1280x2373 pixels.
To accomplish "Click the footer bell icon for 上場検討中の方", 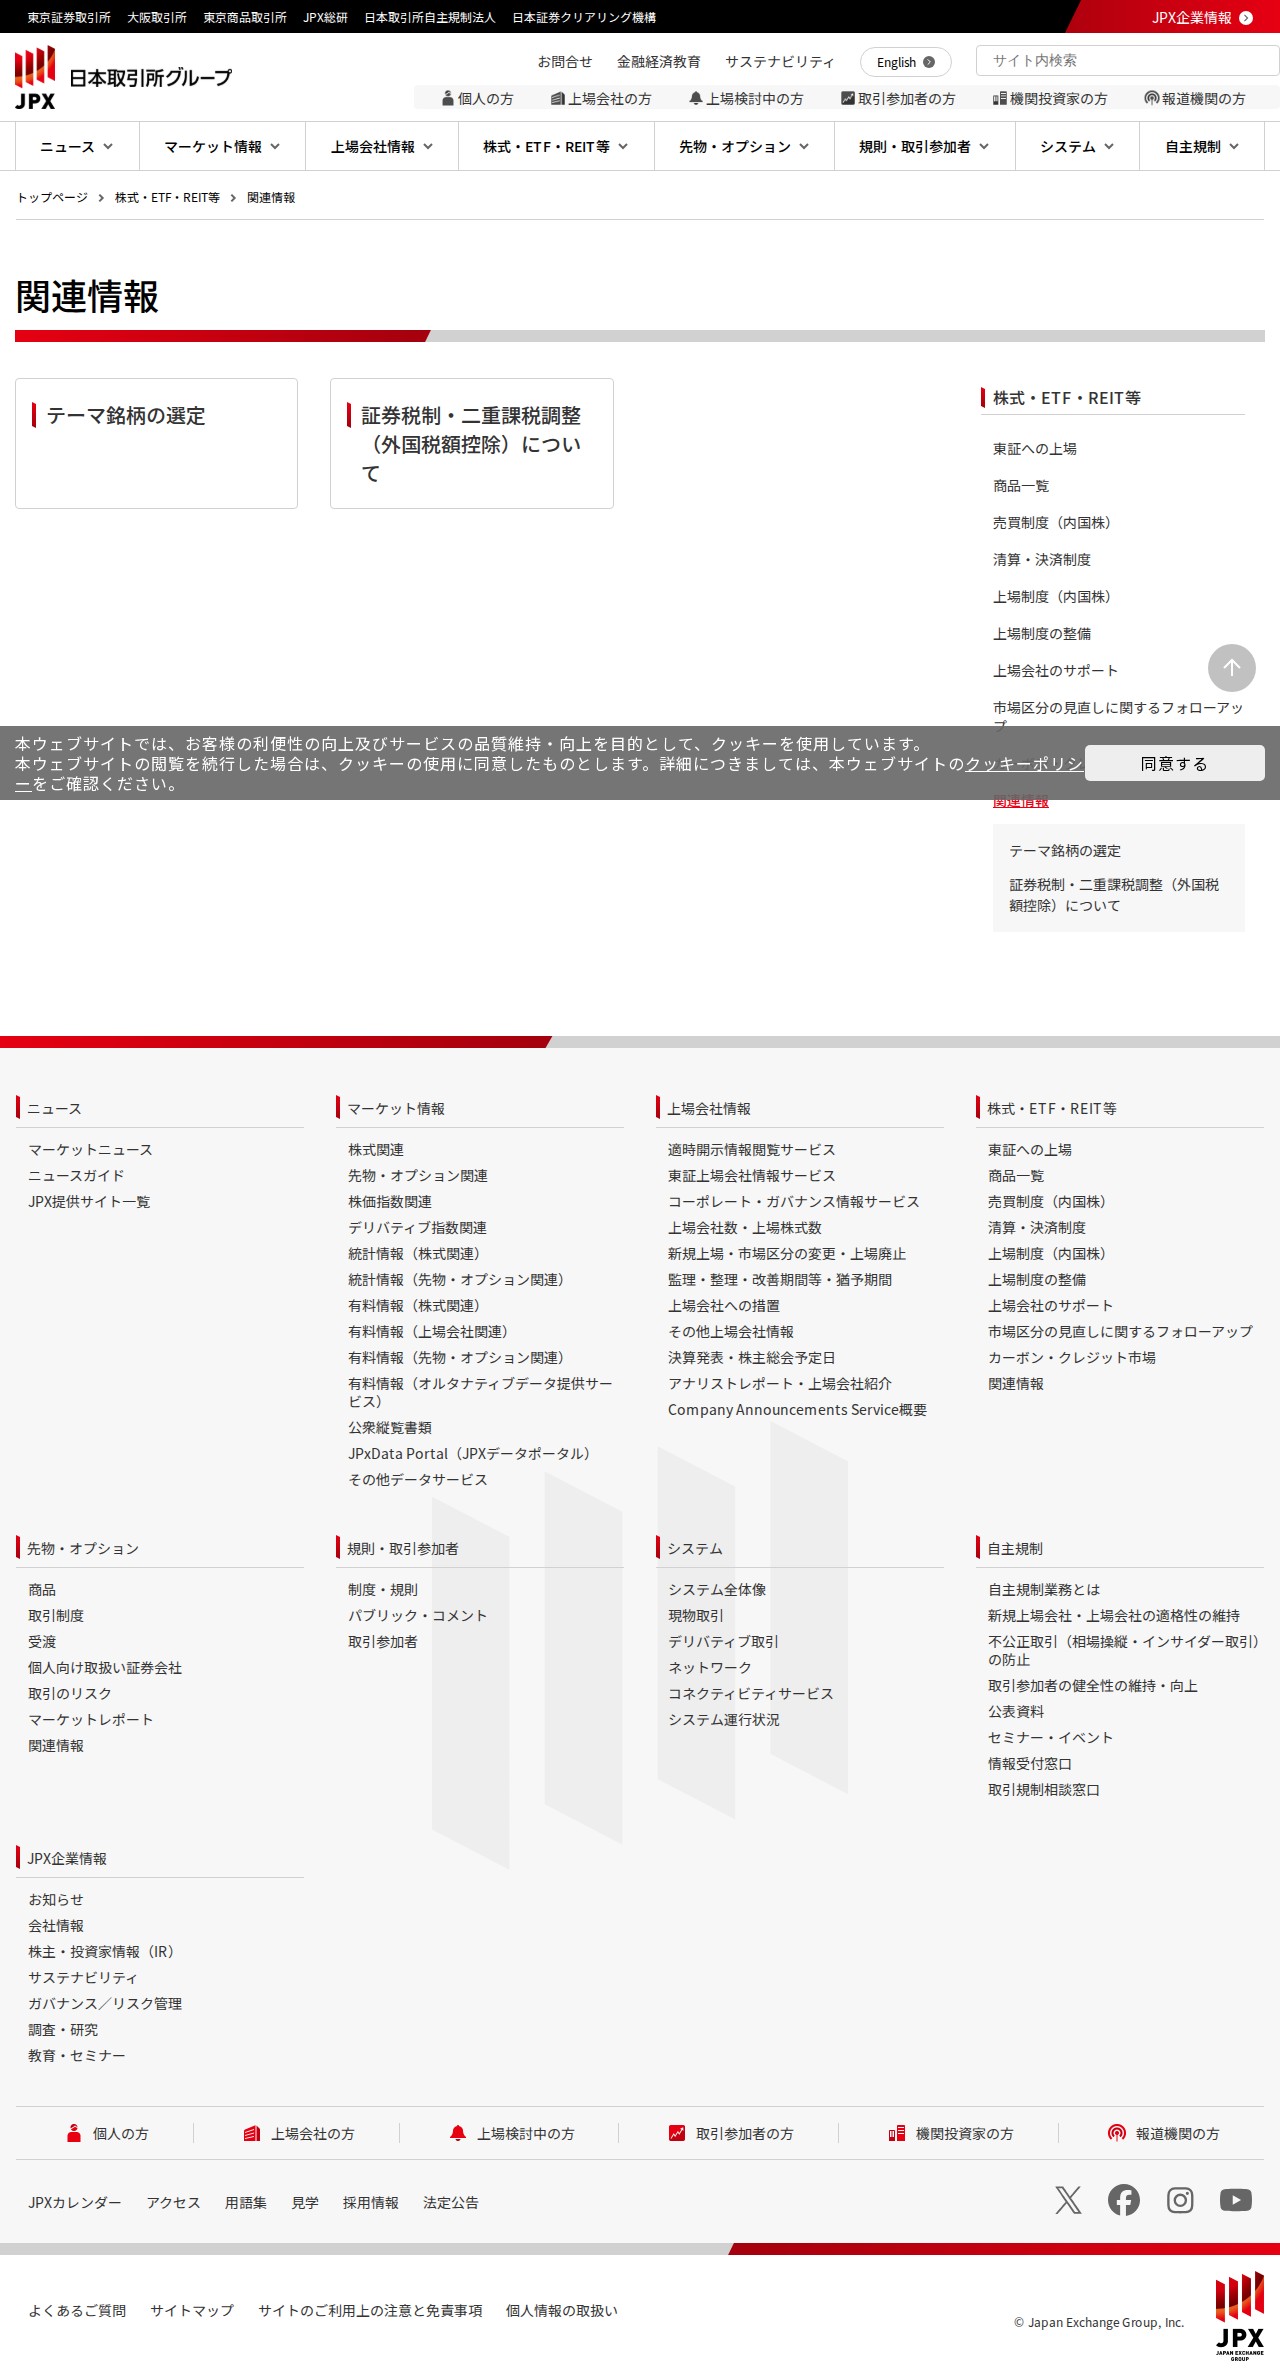I will (x=458, y=2133).
